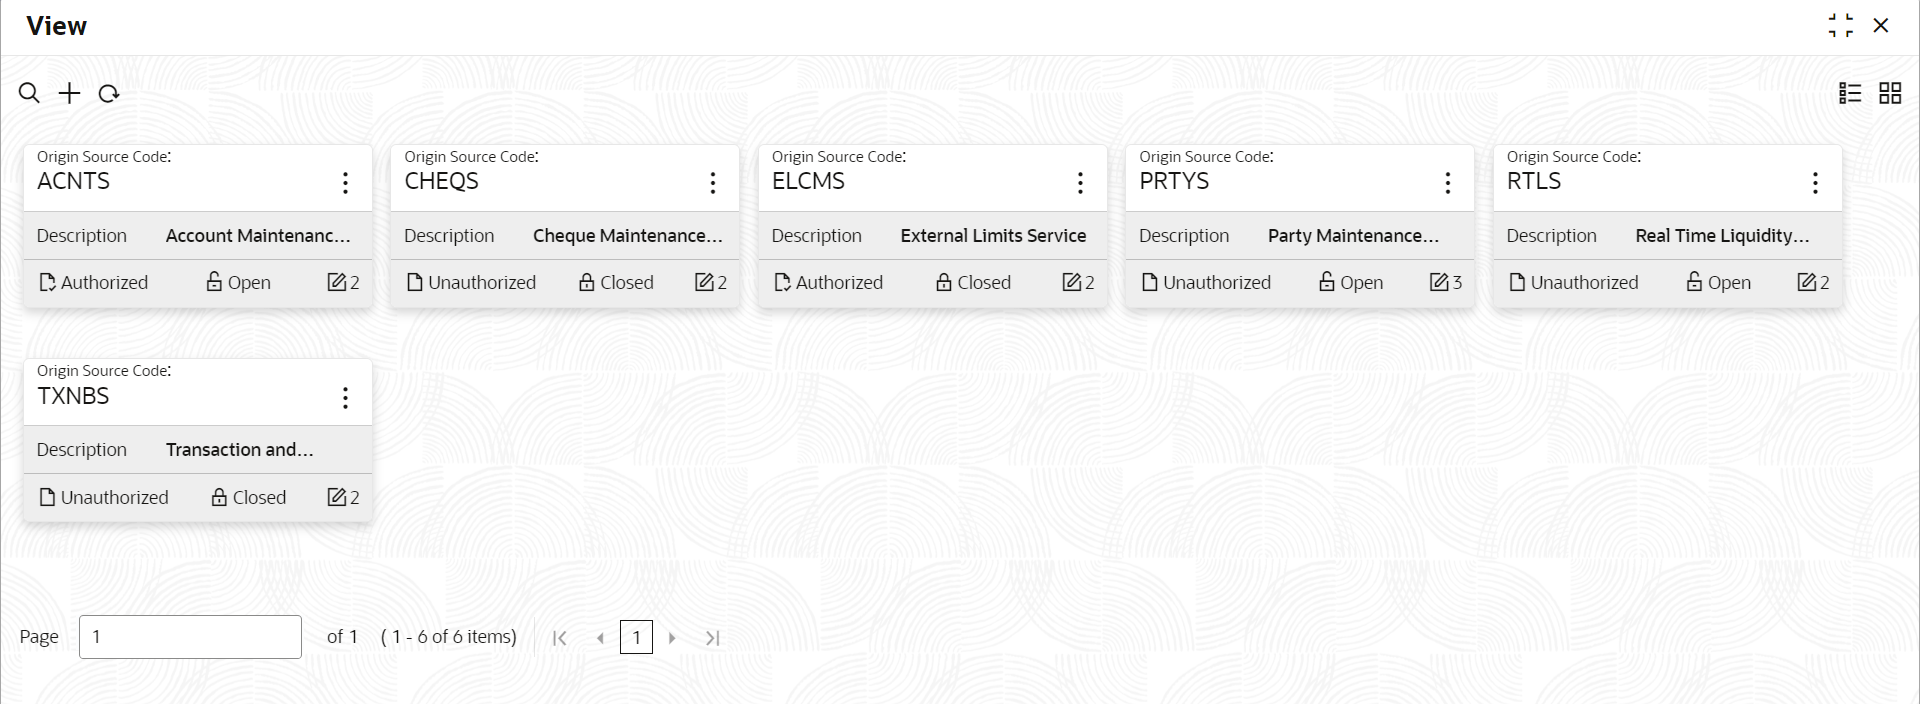Open the ACNTS card options menu
Screen dimensions: 1920x704
tap(345, 182)
